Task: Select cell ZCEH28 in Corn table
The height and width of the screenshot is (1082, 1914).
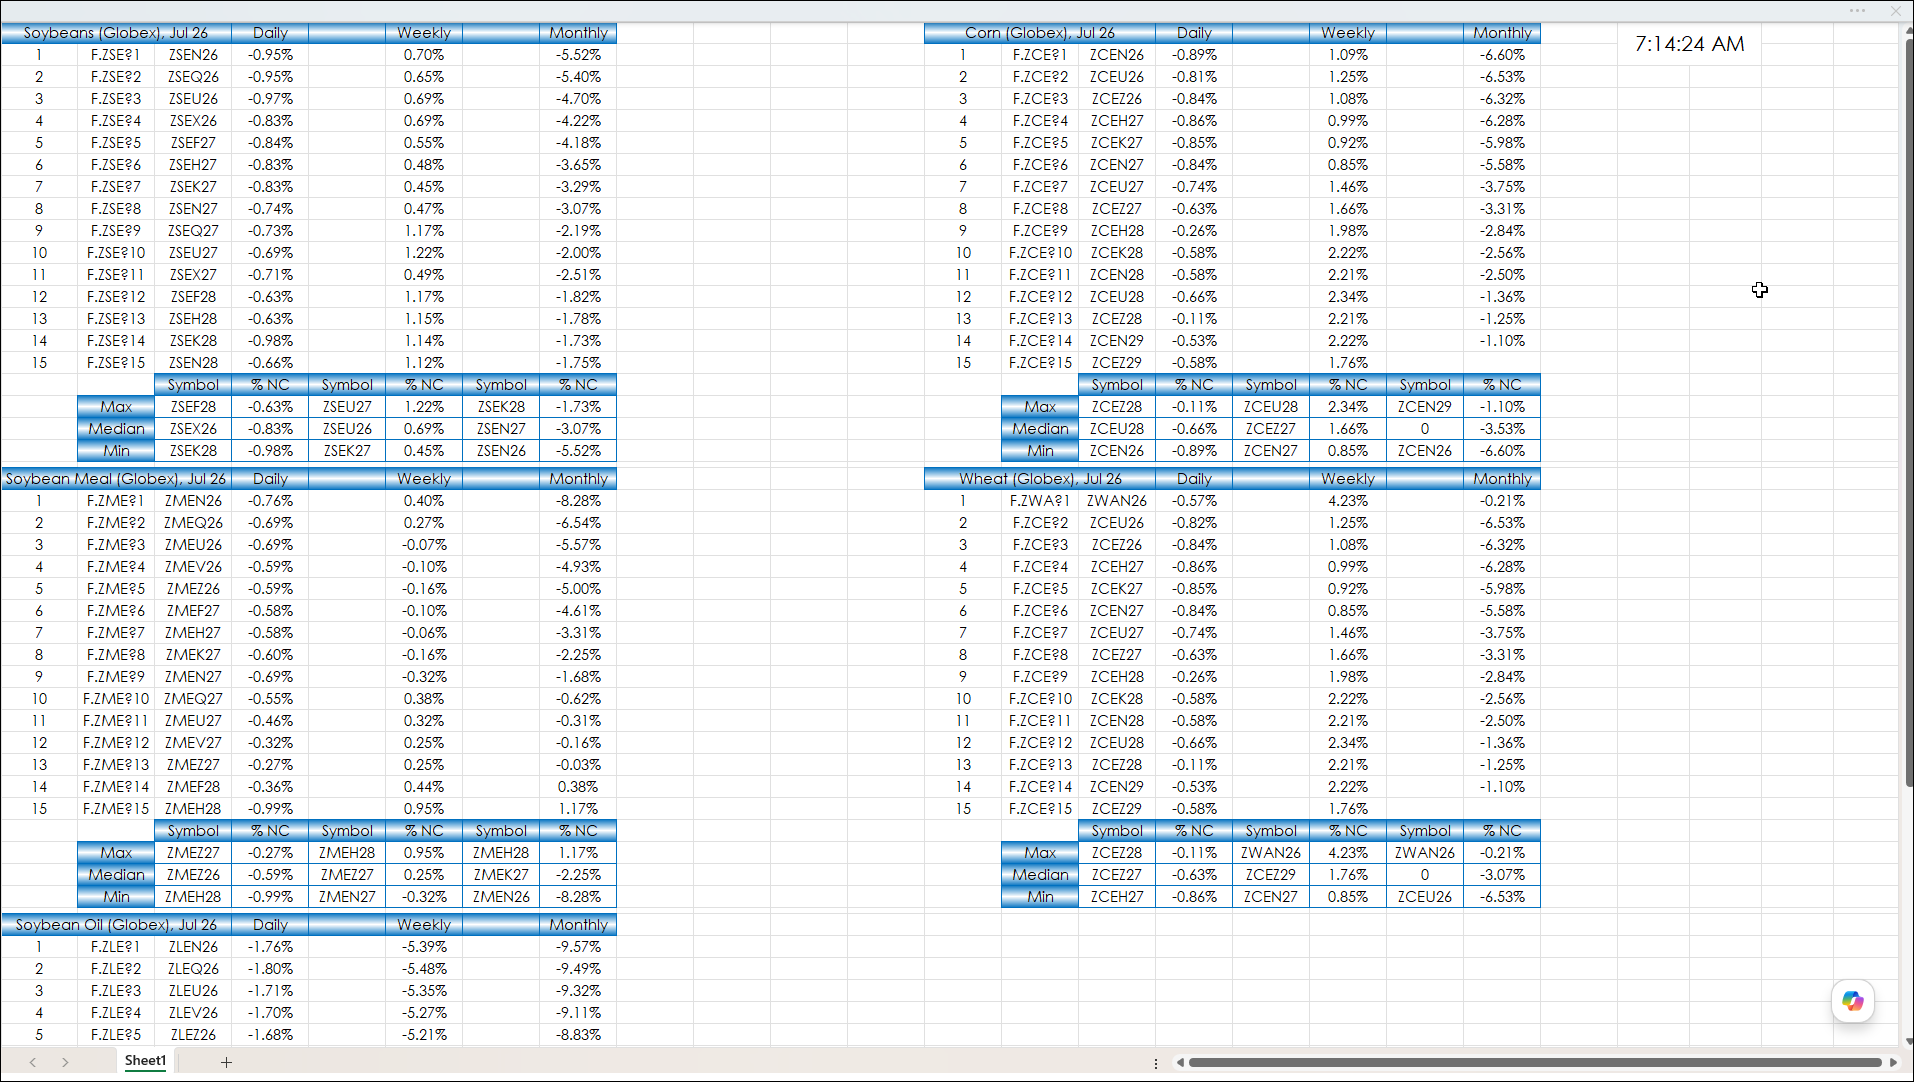Action: tap(1117, 231)
